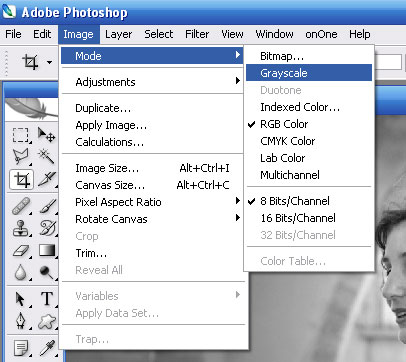Expand the Mode submenu
The width and height of the screenshot is (406, 362).
point(152,56)
